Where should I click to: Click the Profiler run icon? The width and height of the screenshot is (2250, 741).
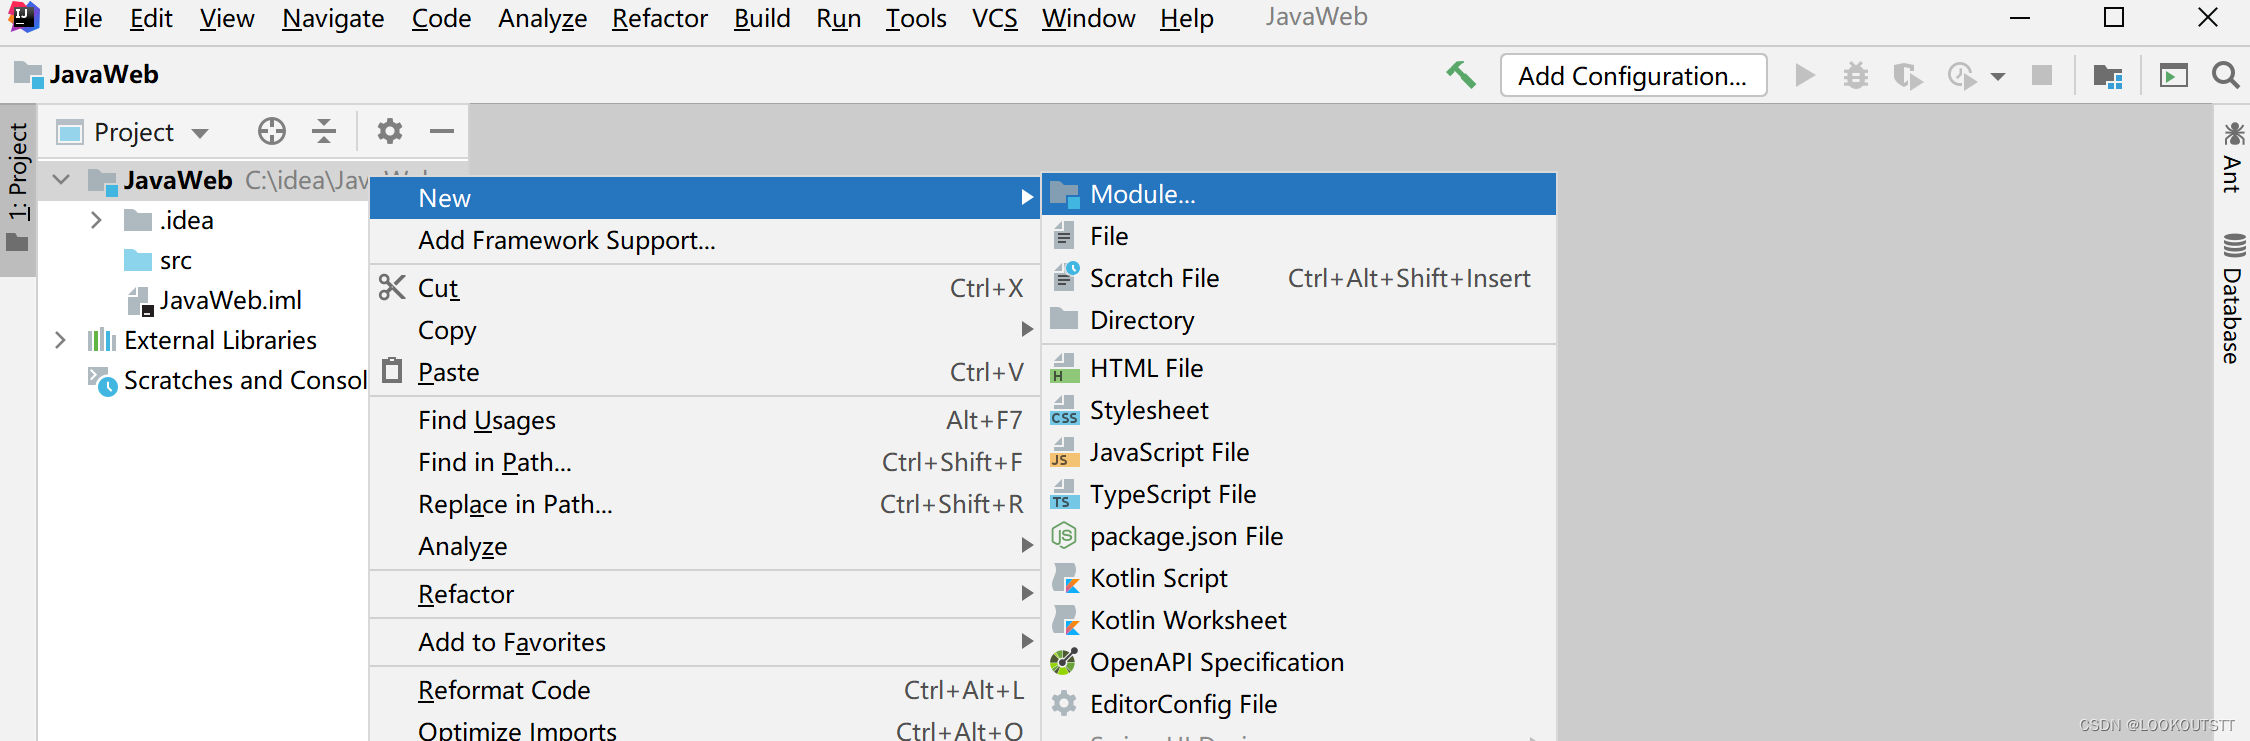[1962, 75]
